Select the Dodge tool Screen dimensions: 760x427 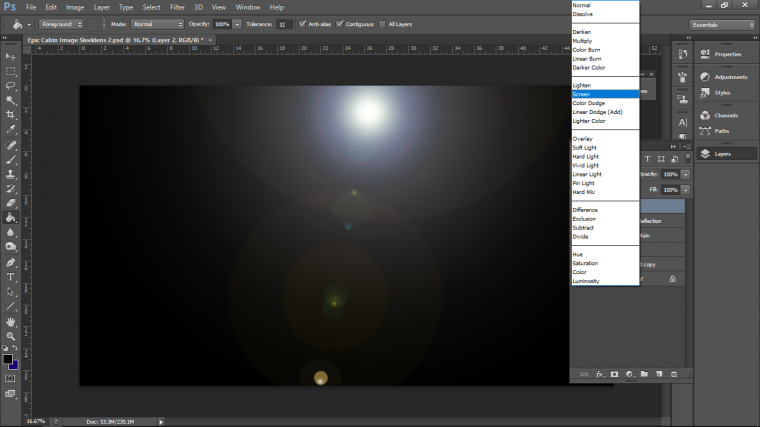pos(11,247)
